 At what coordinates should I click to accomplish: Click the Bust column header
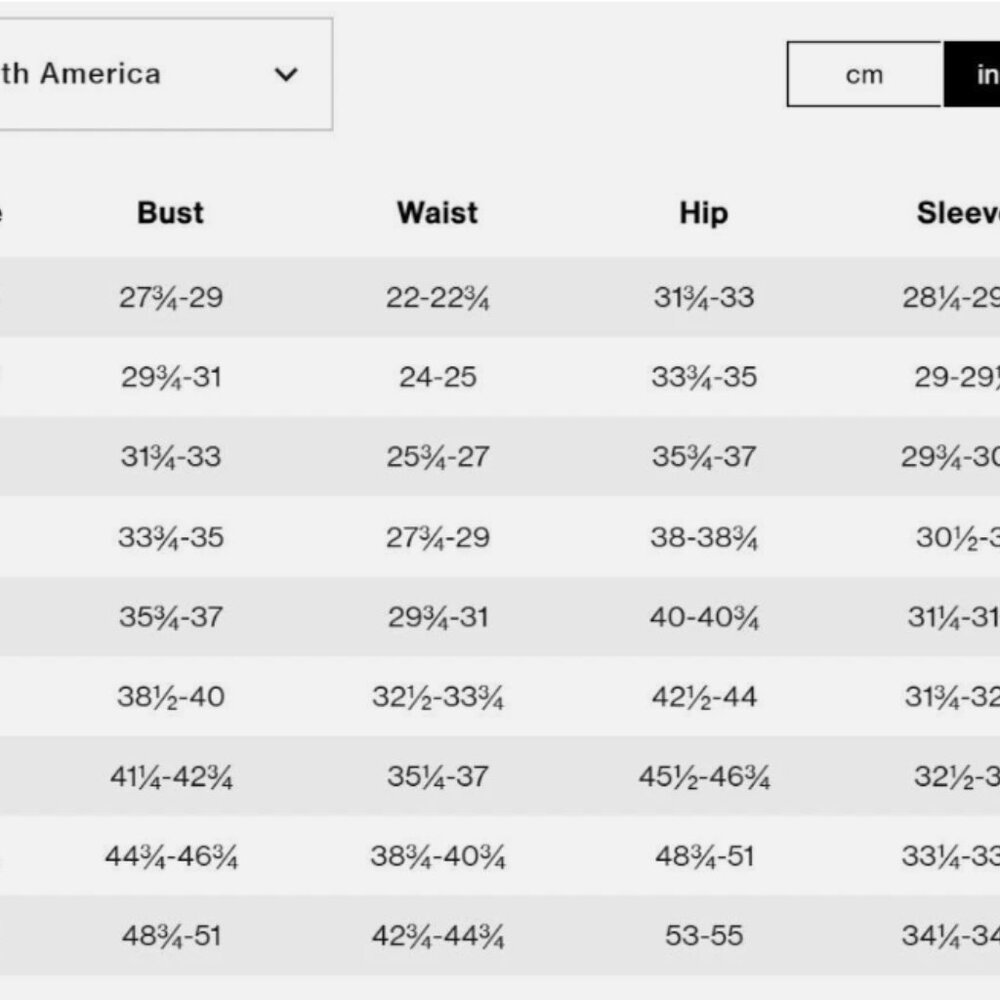tap(170, 213)
